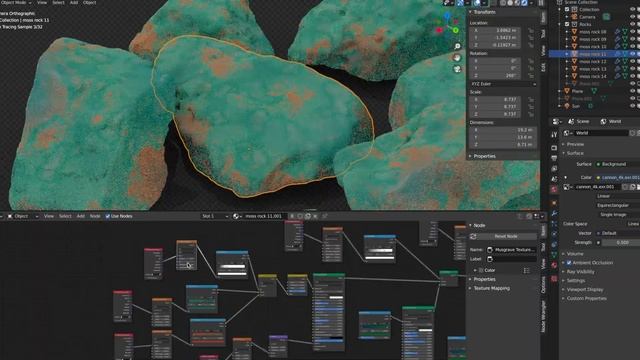The image size is (640, 360).
Task: Click the Reset Node refresh icon
Action: click(473, 236)
